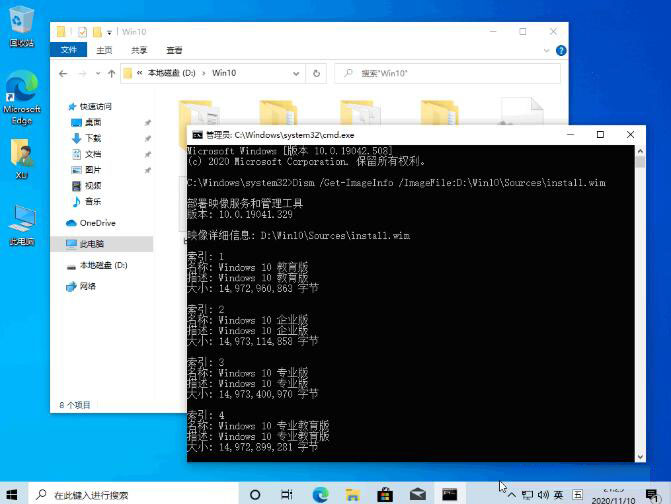Click "索引: 1" line in cmd output

[x=206, y=257]
